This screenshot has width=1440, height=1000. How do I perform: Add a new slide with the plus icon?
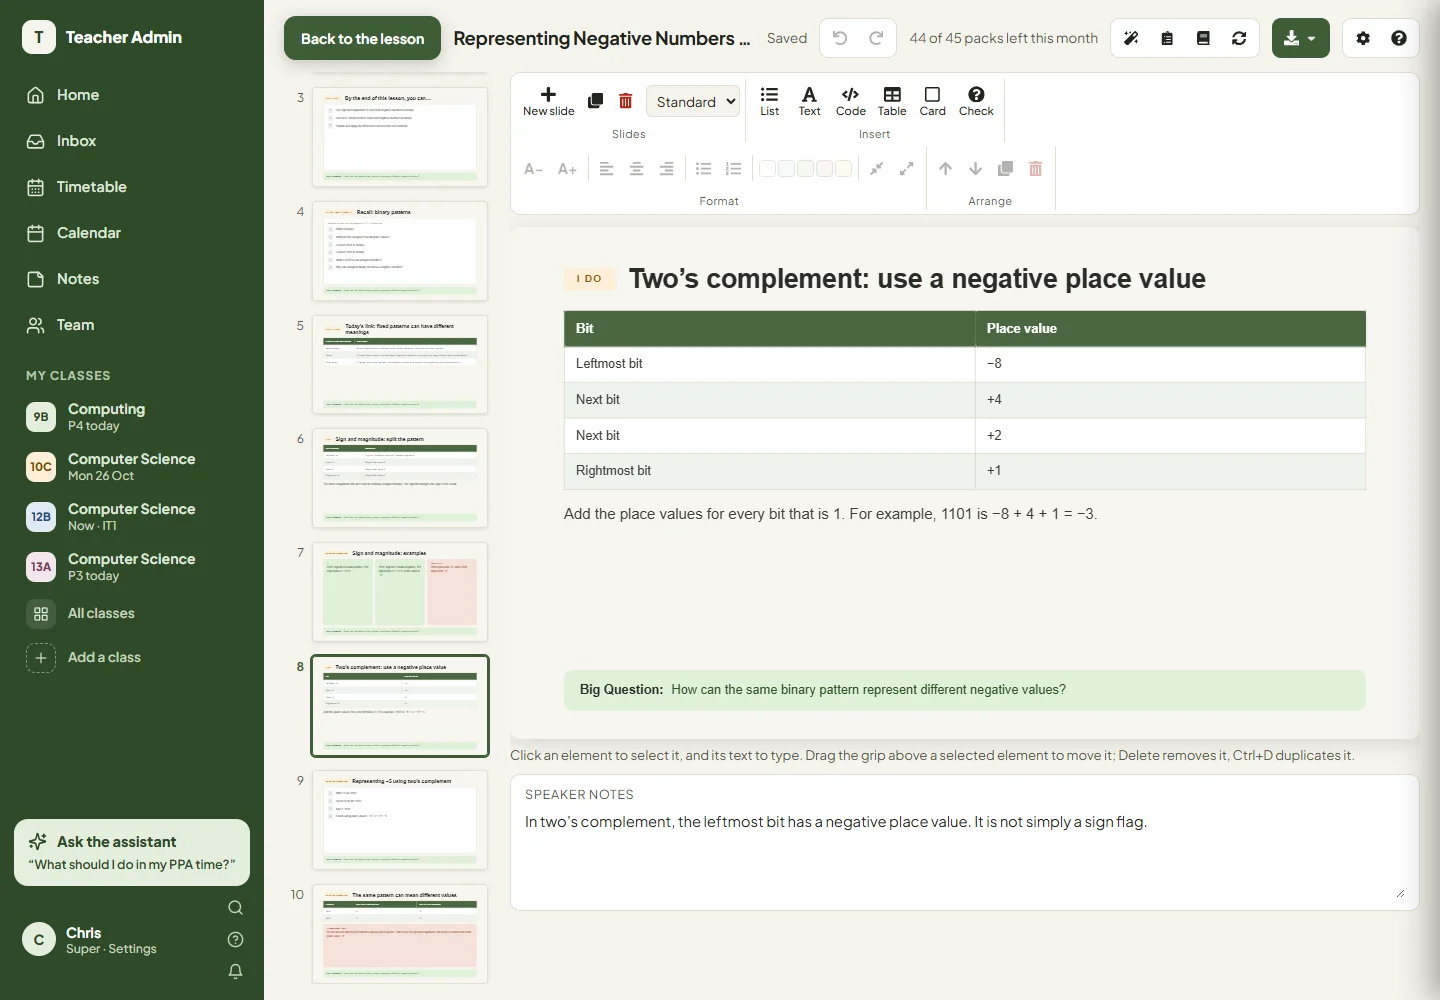(x=548, y=101)
